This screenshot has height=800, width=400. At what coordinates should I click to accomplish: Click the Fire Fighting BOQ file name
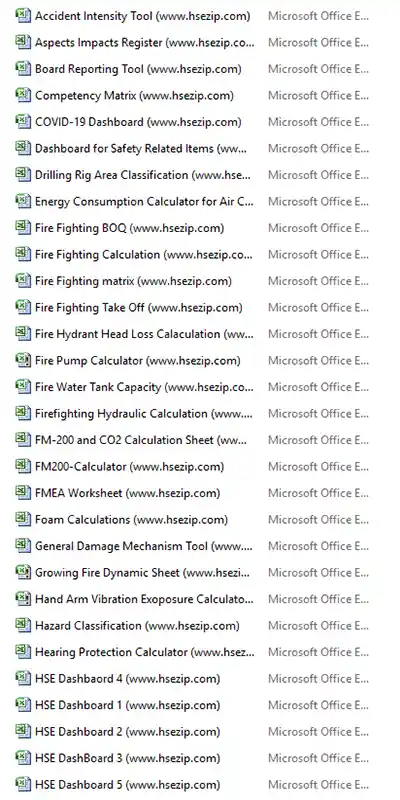pyautogui.click(x=129, y=228)
